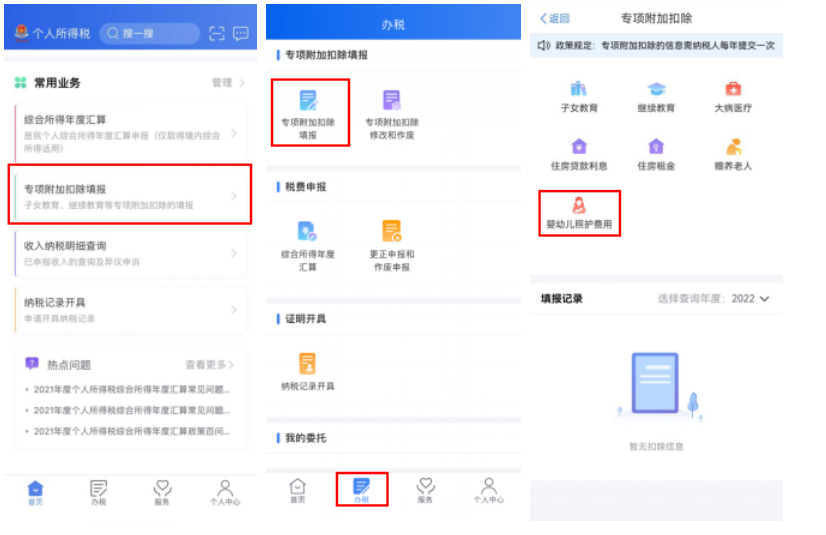The width and height of the screenshot is (826, 535).
Task: Expand 管理 chevron beside 常用业务
Action: tap(228, 83)
